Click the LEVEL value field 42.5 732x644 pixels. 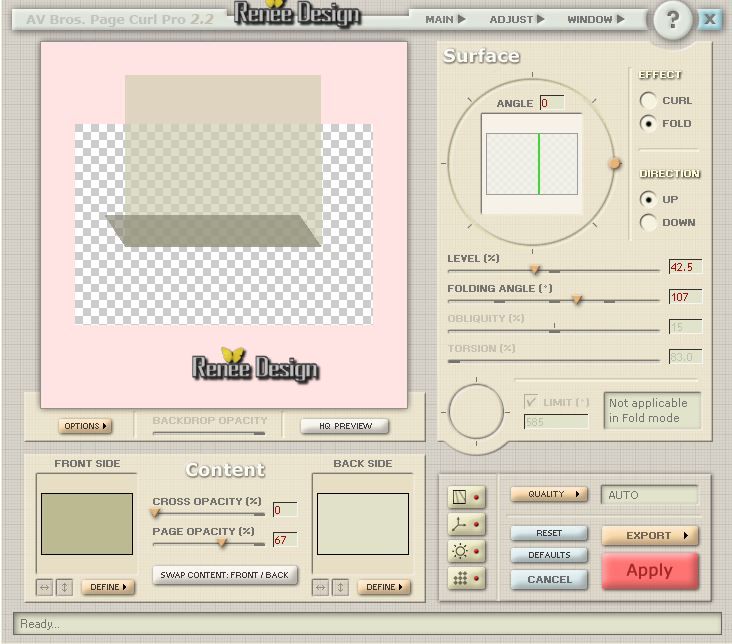pos(685,267)
